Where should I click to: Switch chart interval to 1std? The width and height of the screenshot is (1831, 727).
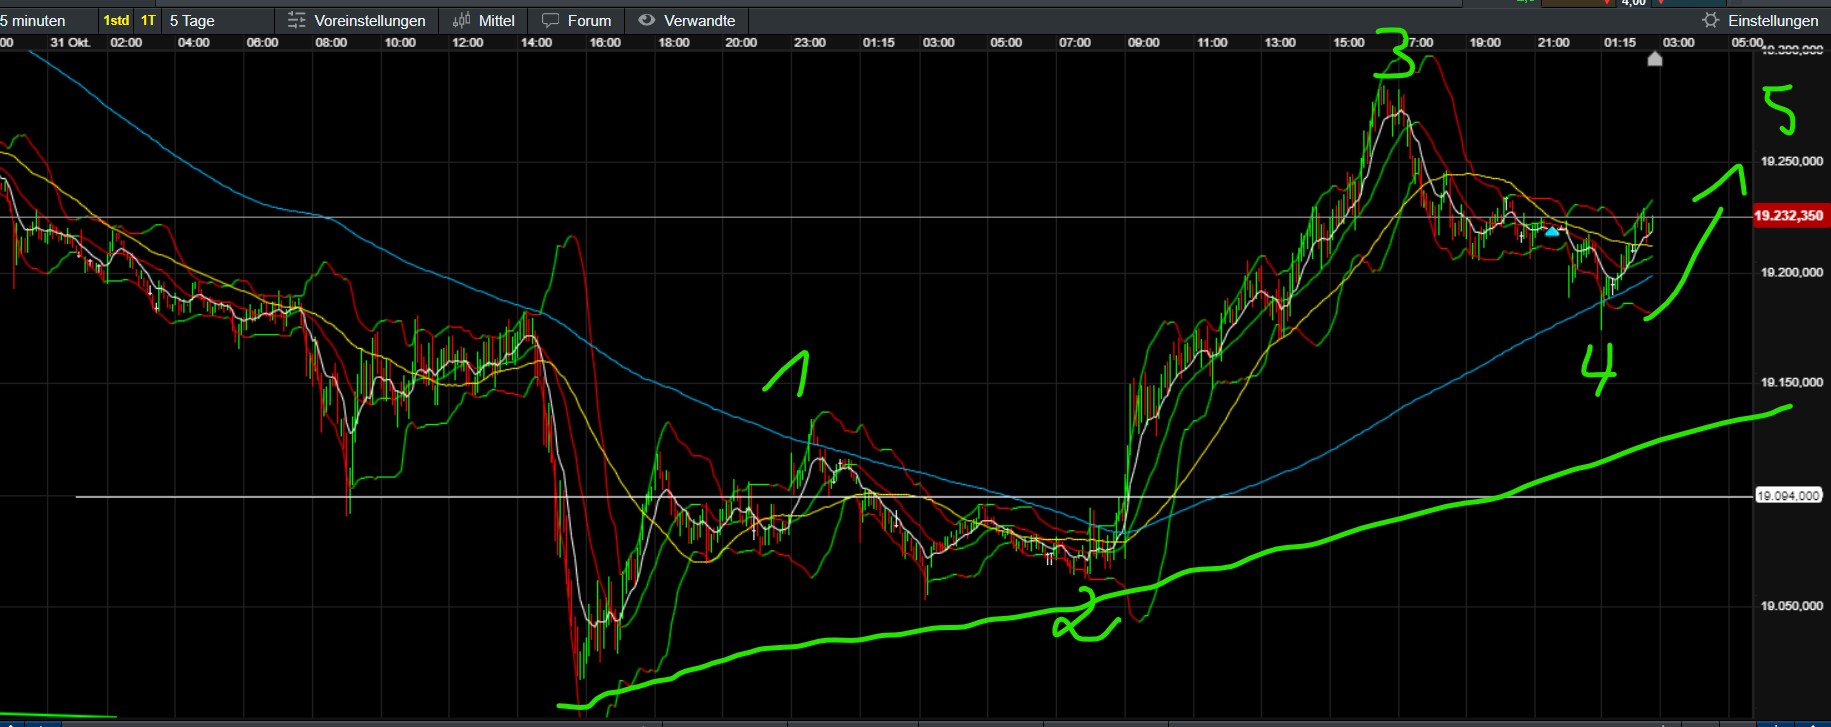click(116, 20)
